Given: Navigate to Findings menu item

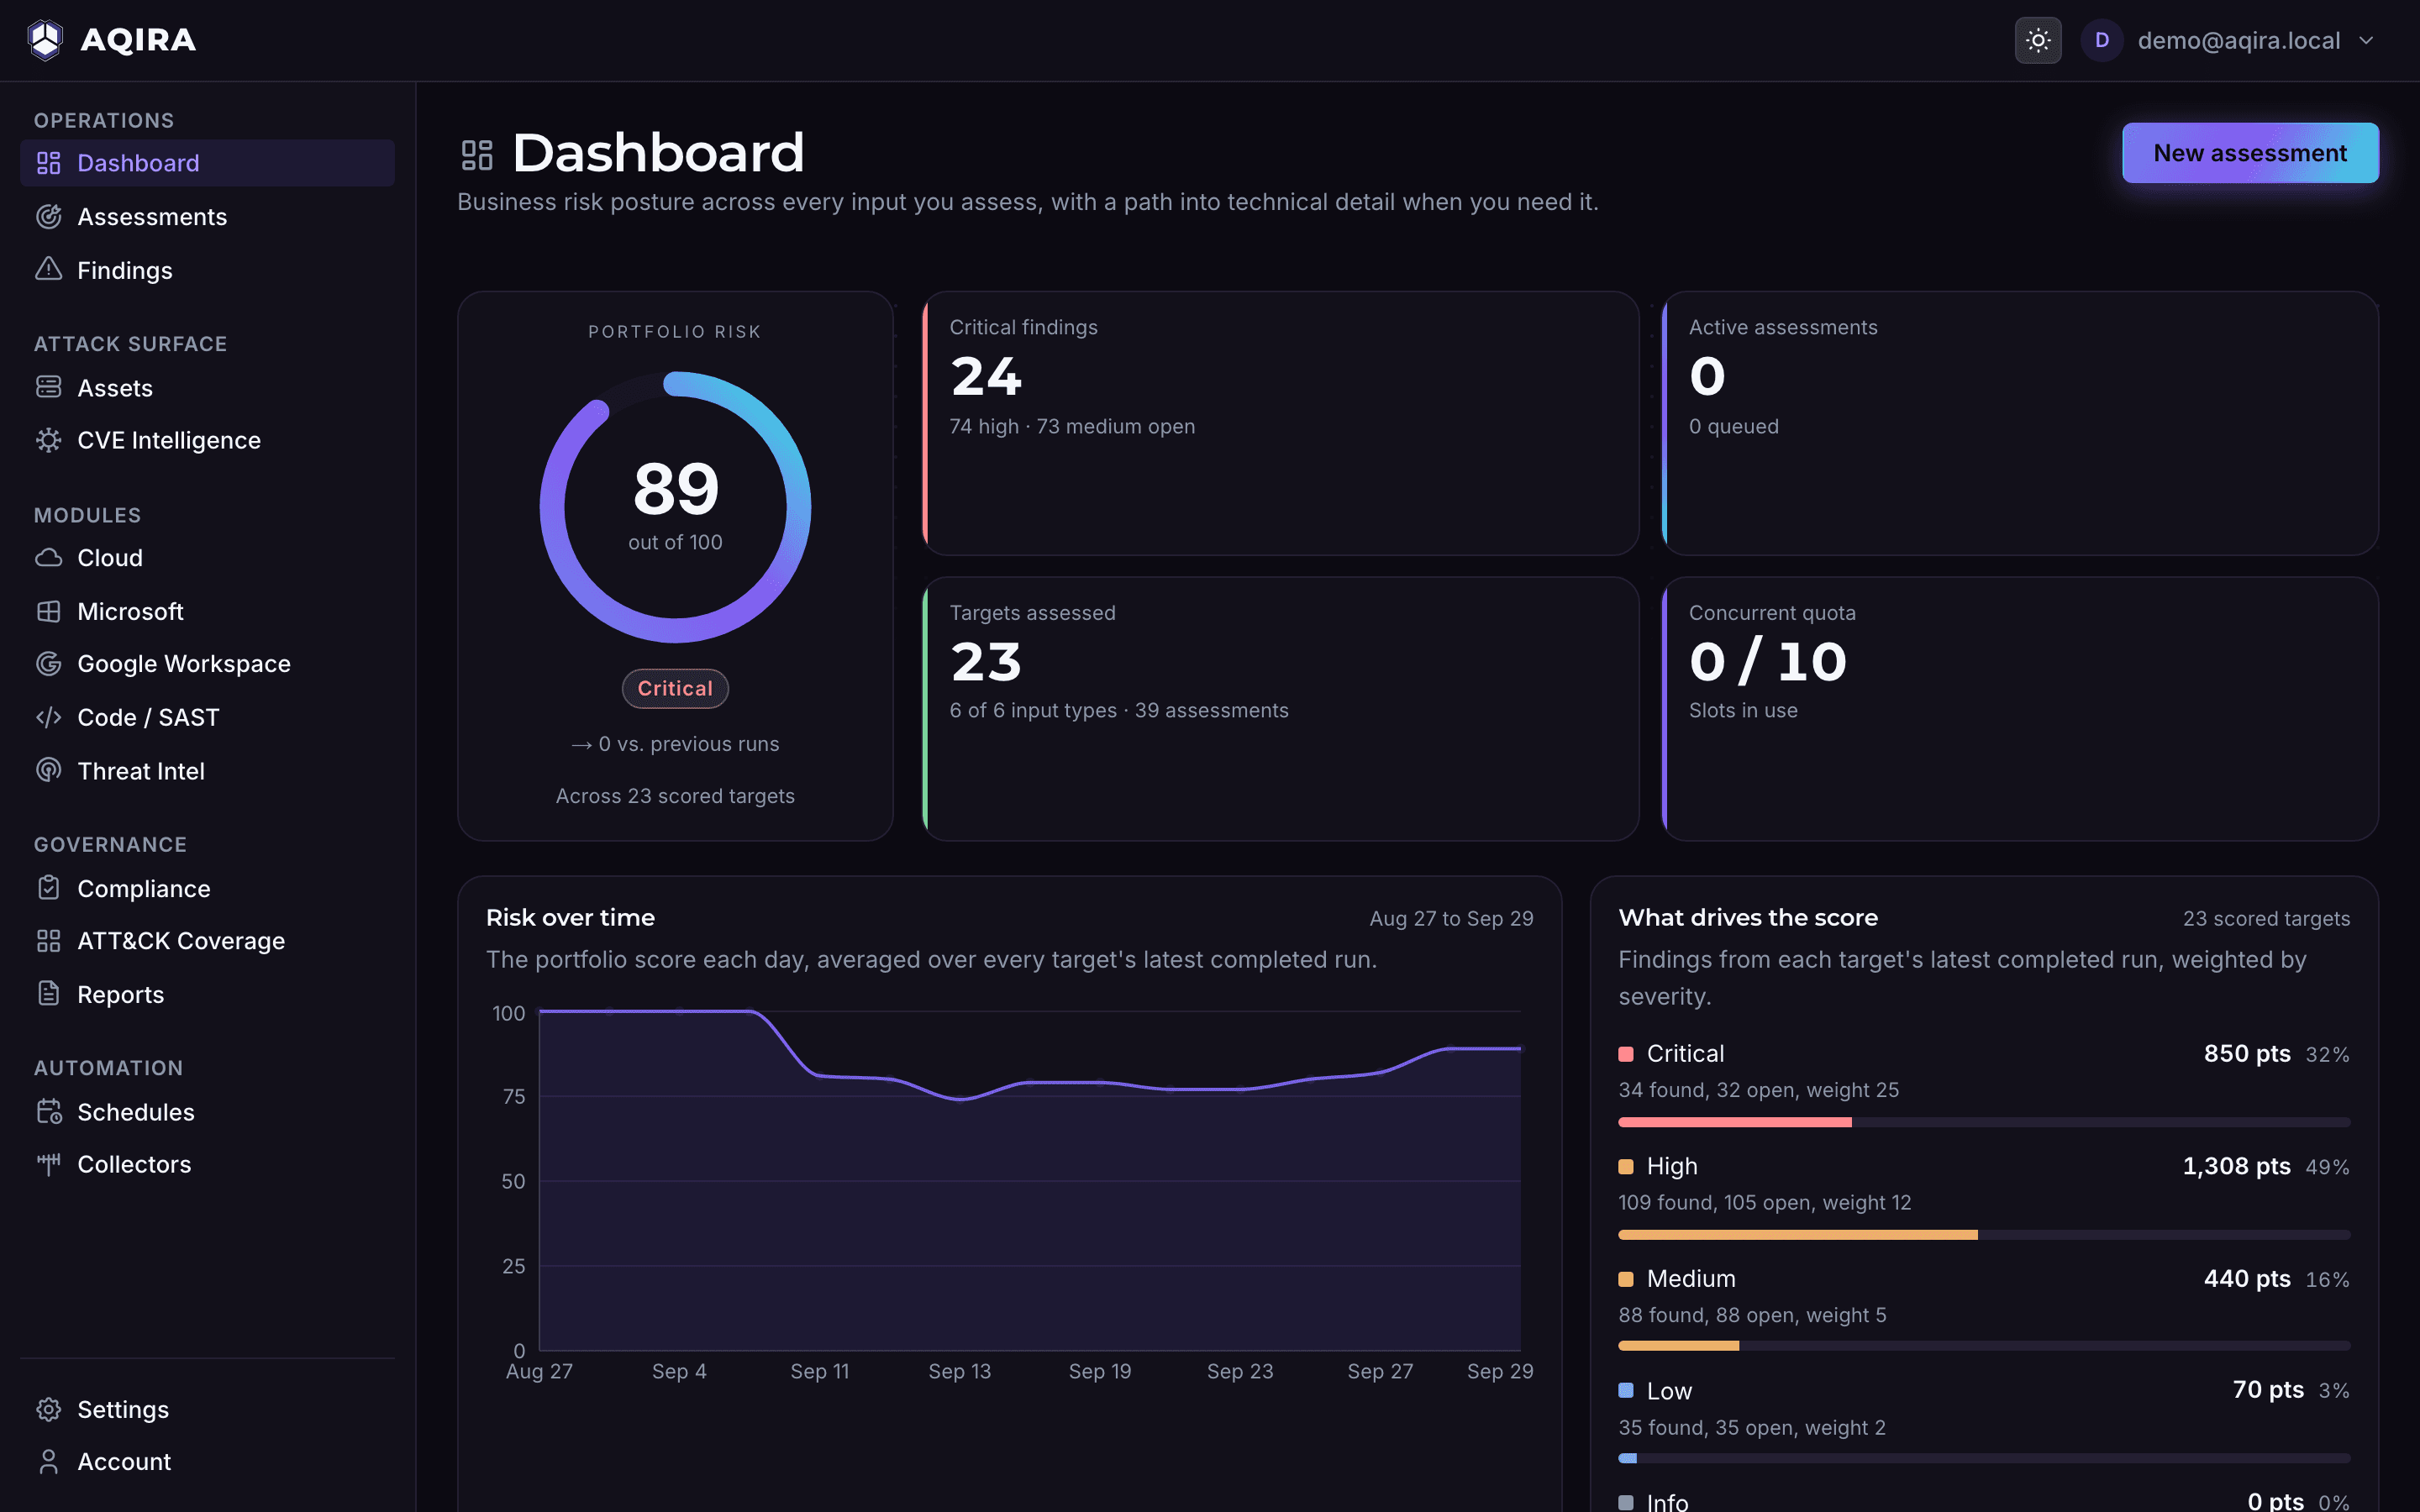Looking at the screenshot, I should tap(207, 270).
